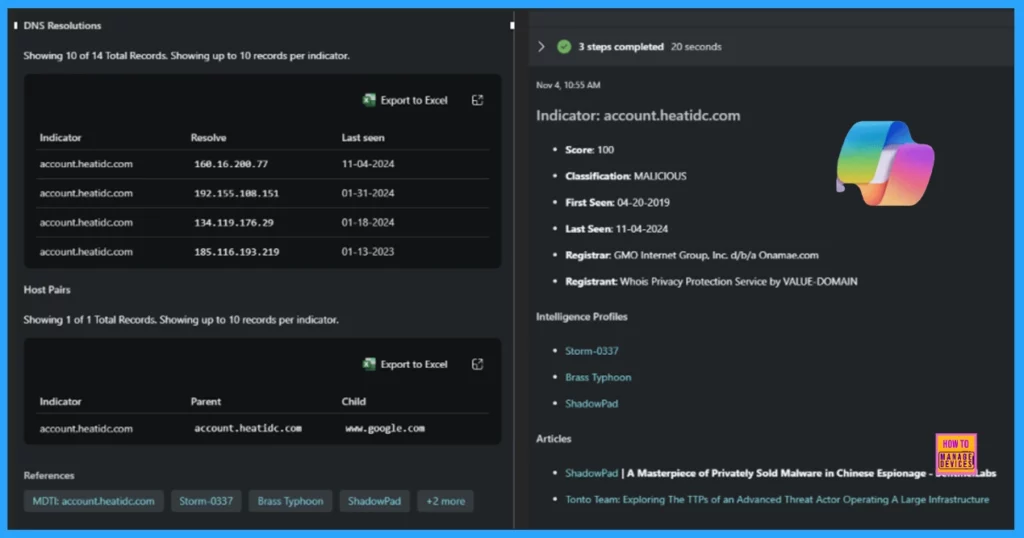The image size is (1024, 538).
Task: Click the Last seen column header
Action: (x=363, y=138)
